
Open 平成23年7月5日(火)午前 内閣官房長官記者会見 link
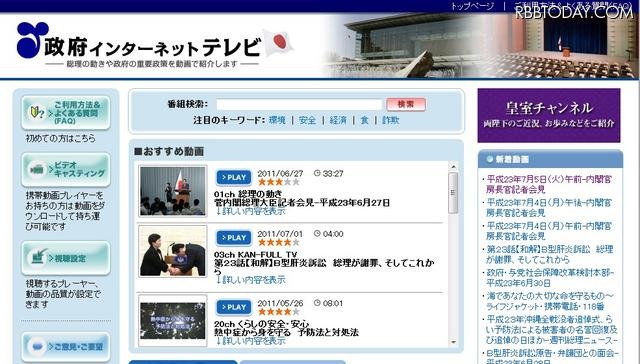tap(549, 184)
